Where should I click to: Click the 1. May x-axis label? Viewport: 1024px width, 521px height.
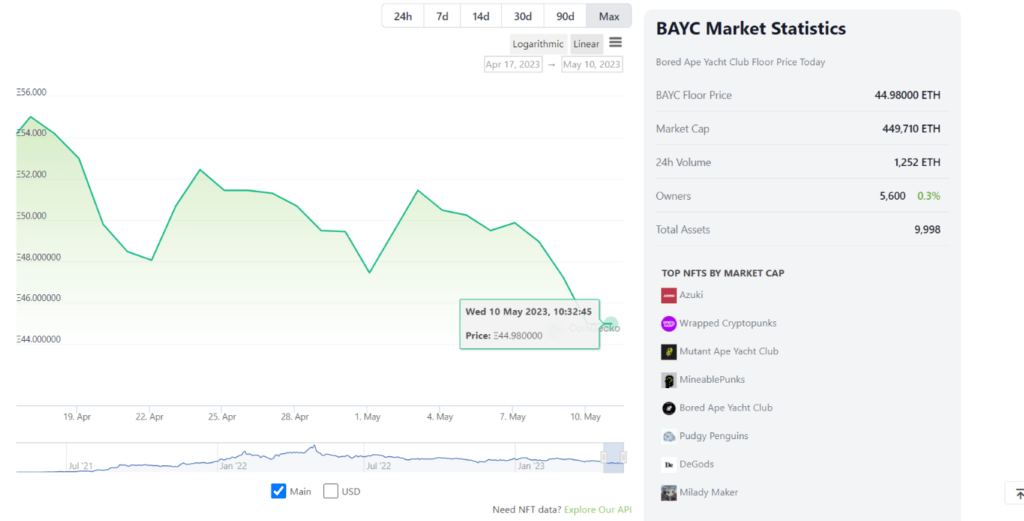point(368,417)
